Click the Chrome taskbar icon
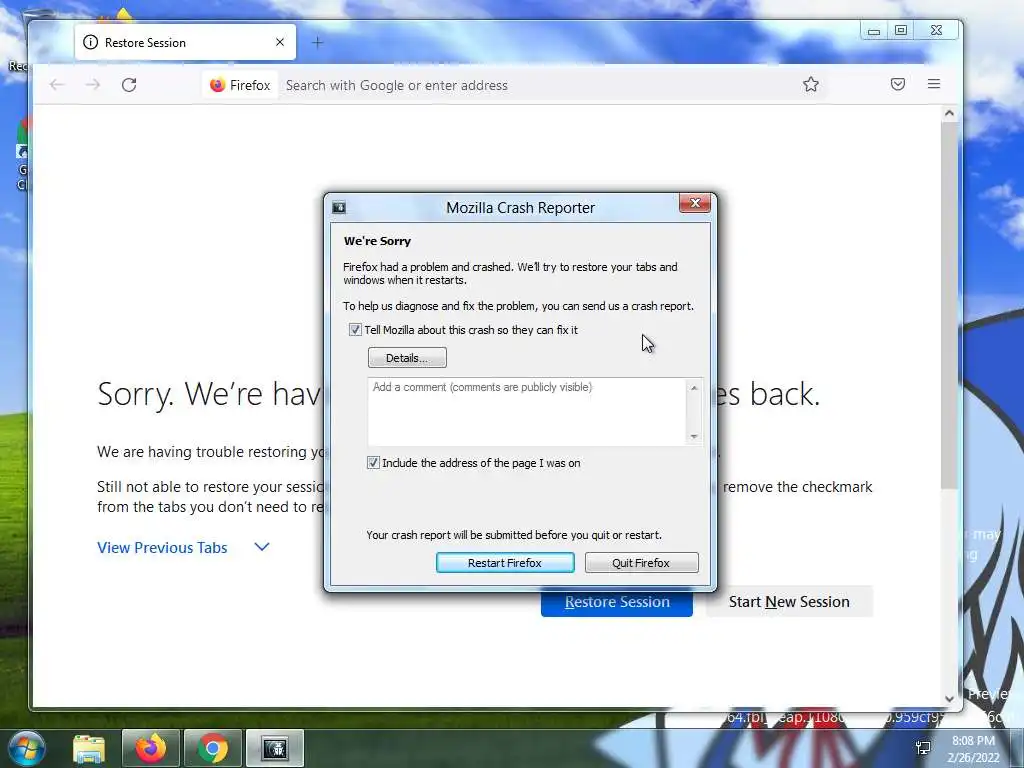This screenshot has height=768, width=1024. click(212, 748)
